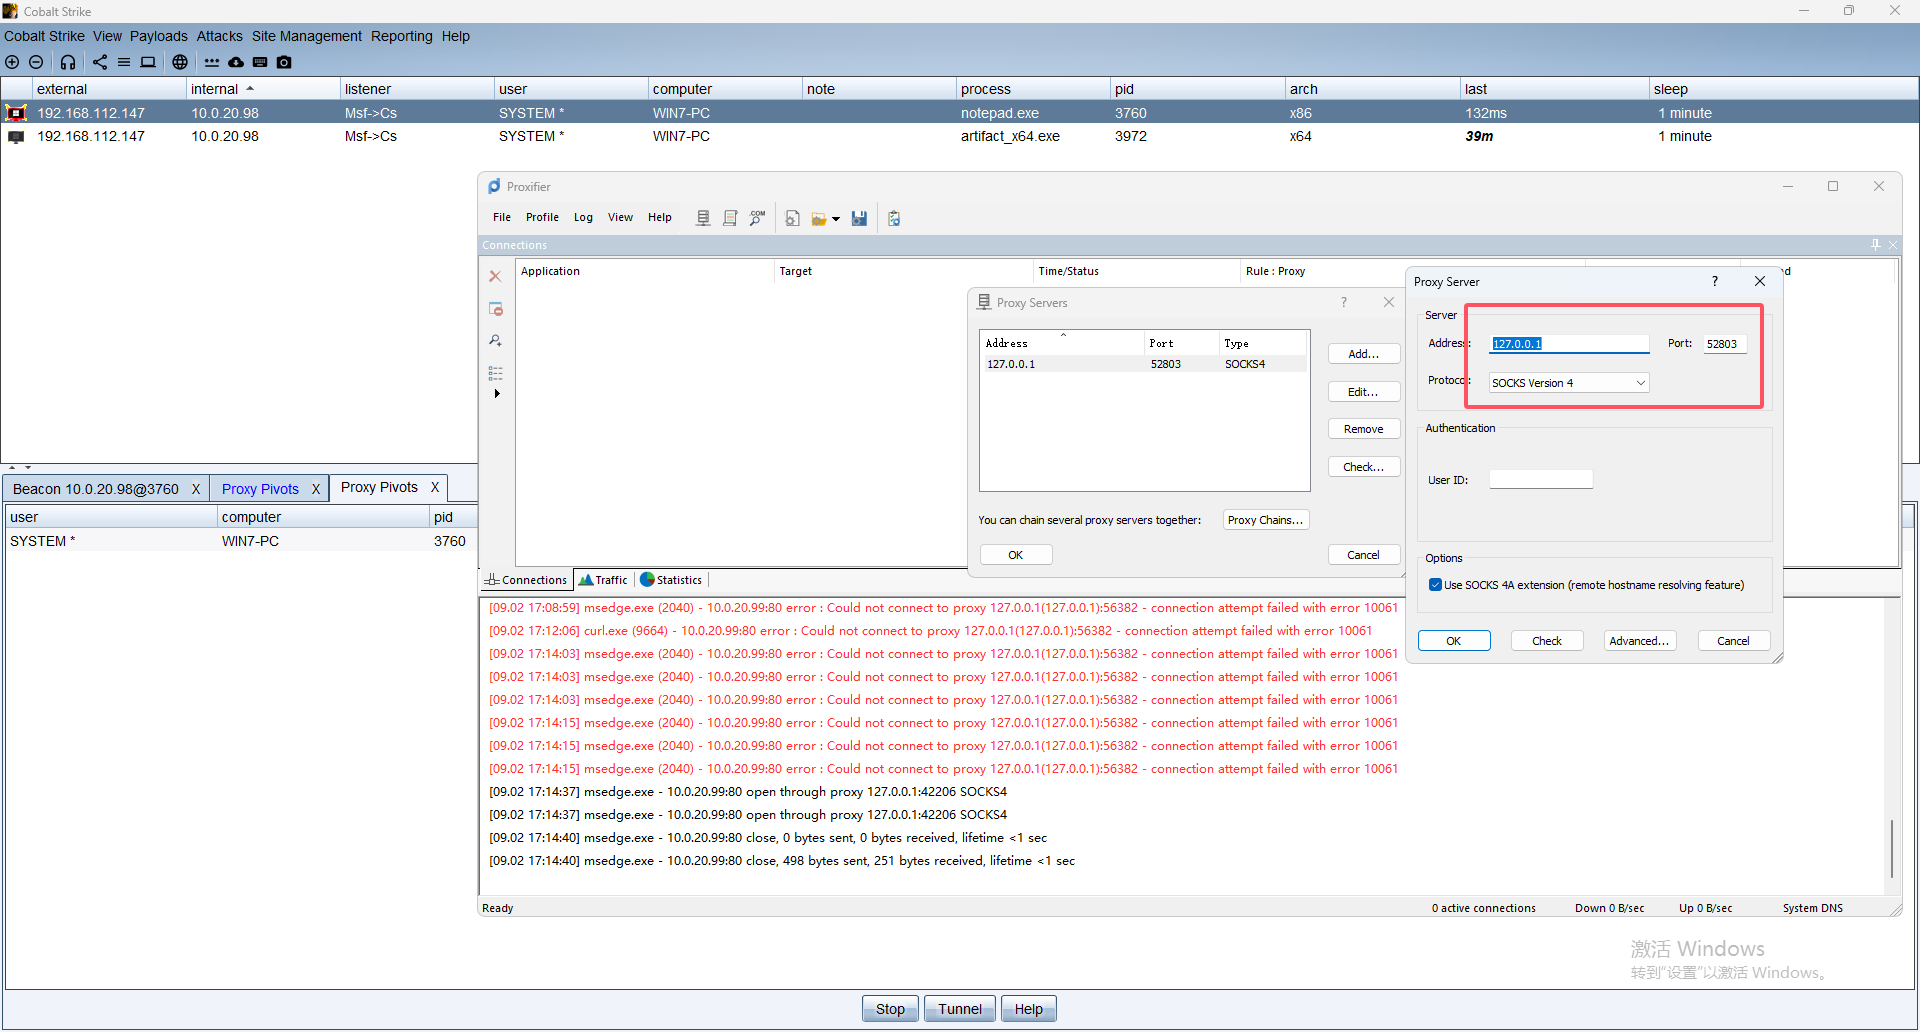Click the red X icon in Connections sidebar
This screenshot has width=1920, height=1032.
click(x=495, y=276)
